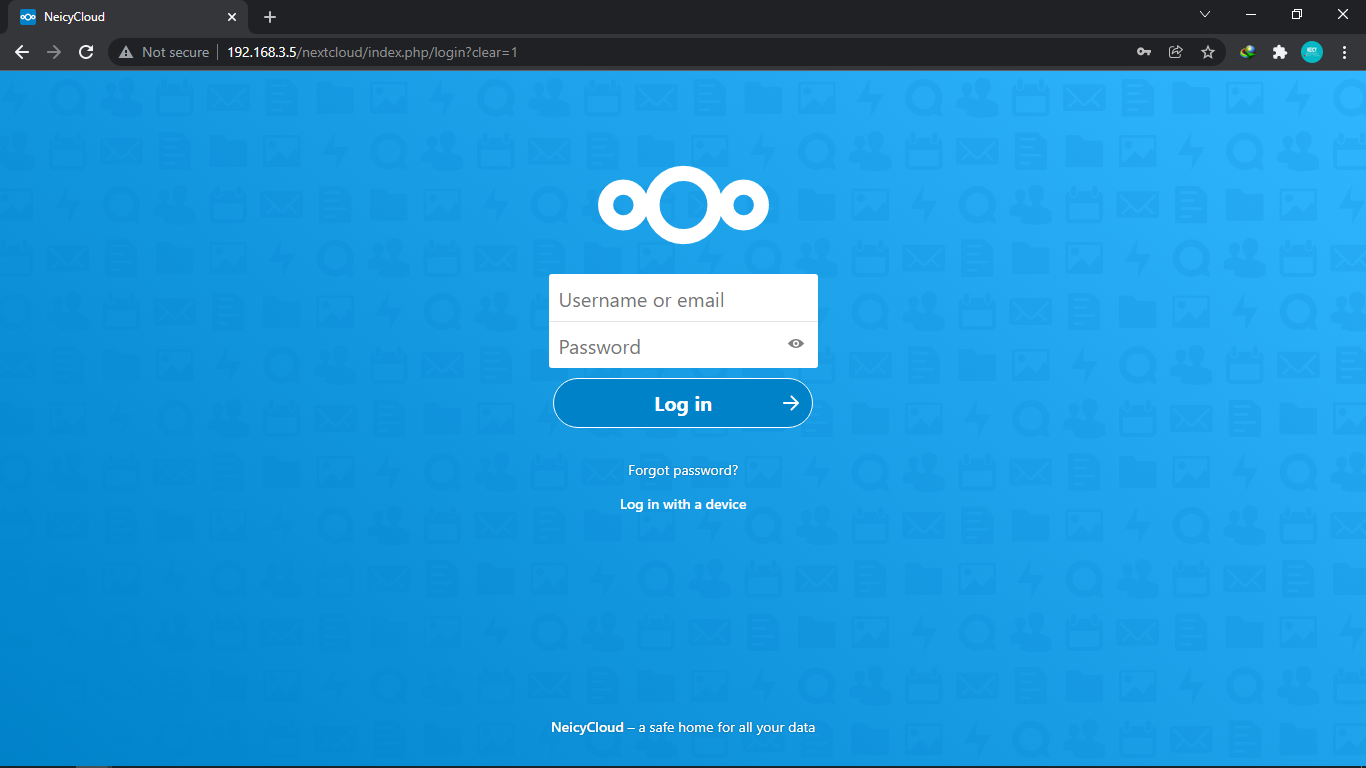Image resolution: width=1366 pixels, height=768 pixels.
Task: Focus the Password field
Action: coord(683,345)
